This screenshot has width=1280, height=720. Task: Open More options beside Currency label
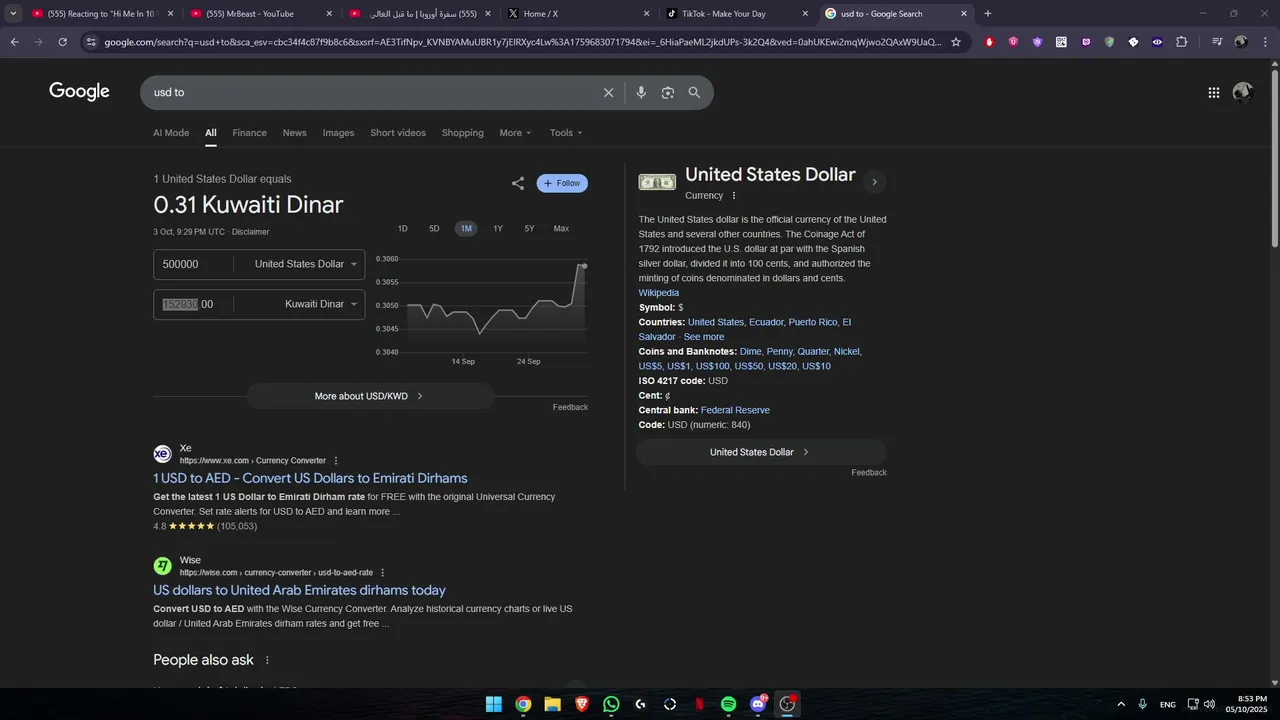pyautogui.click(x=734, y=196)
